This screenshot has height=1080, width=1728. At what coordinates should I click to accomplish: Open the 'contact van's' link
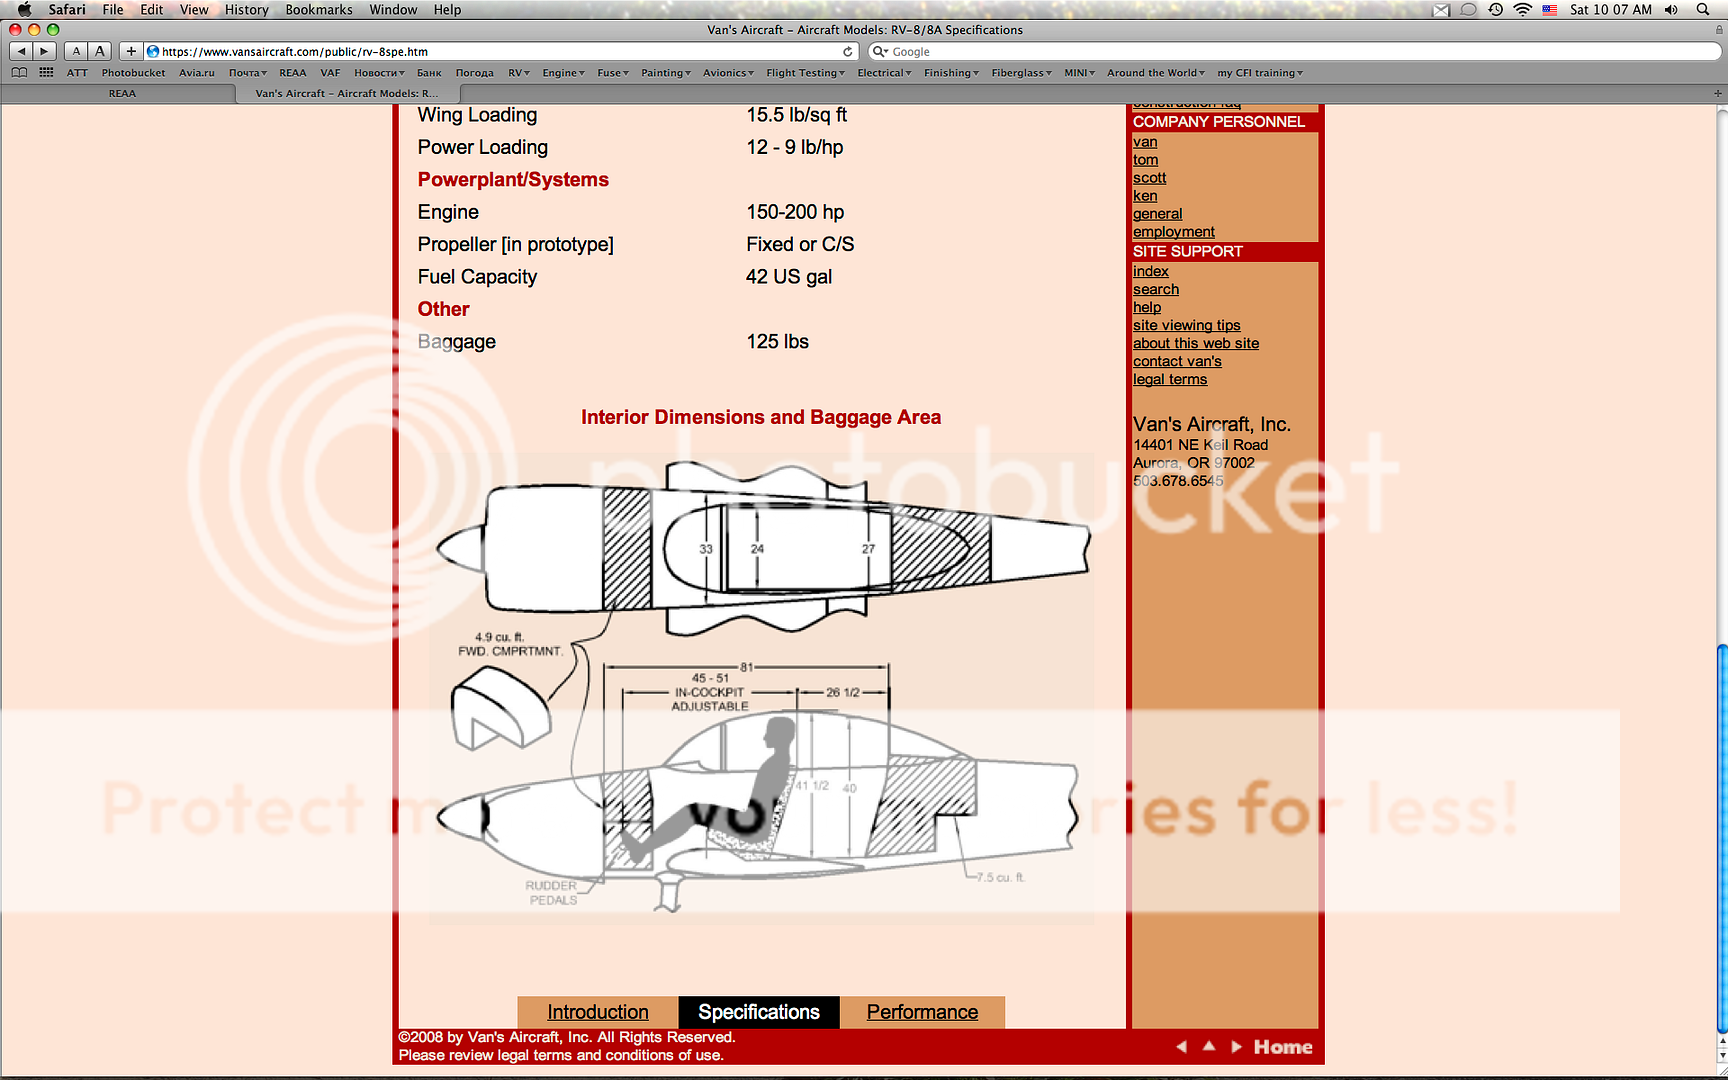[x=1177, y=361]
